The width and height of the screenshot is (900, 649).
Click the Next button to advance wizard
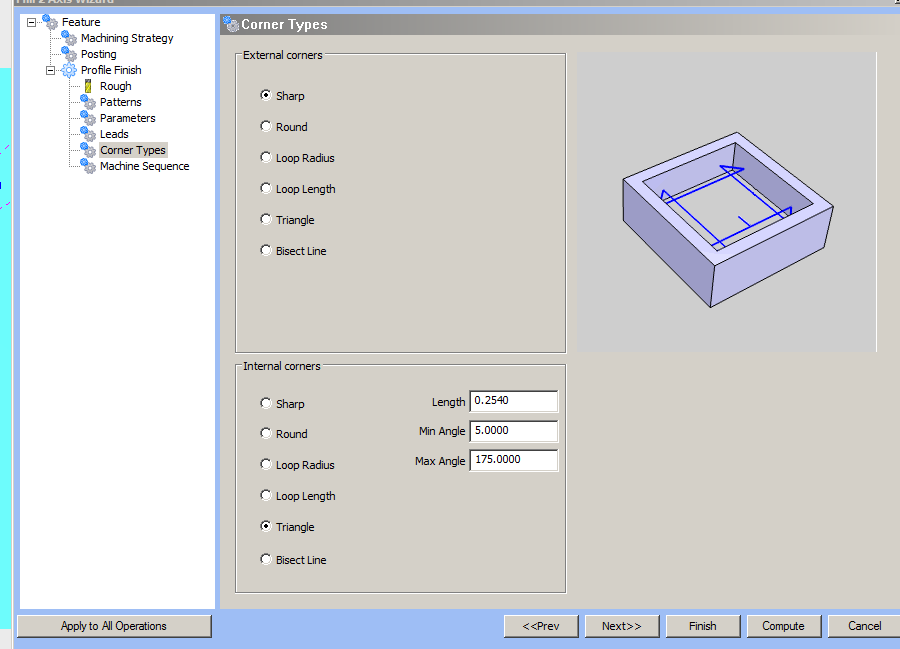point(622,625)
